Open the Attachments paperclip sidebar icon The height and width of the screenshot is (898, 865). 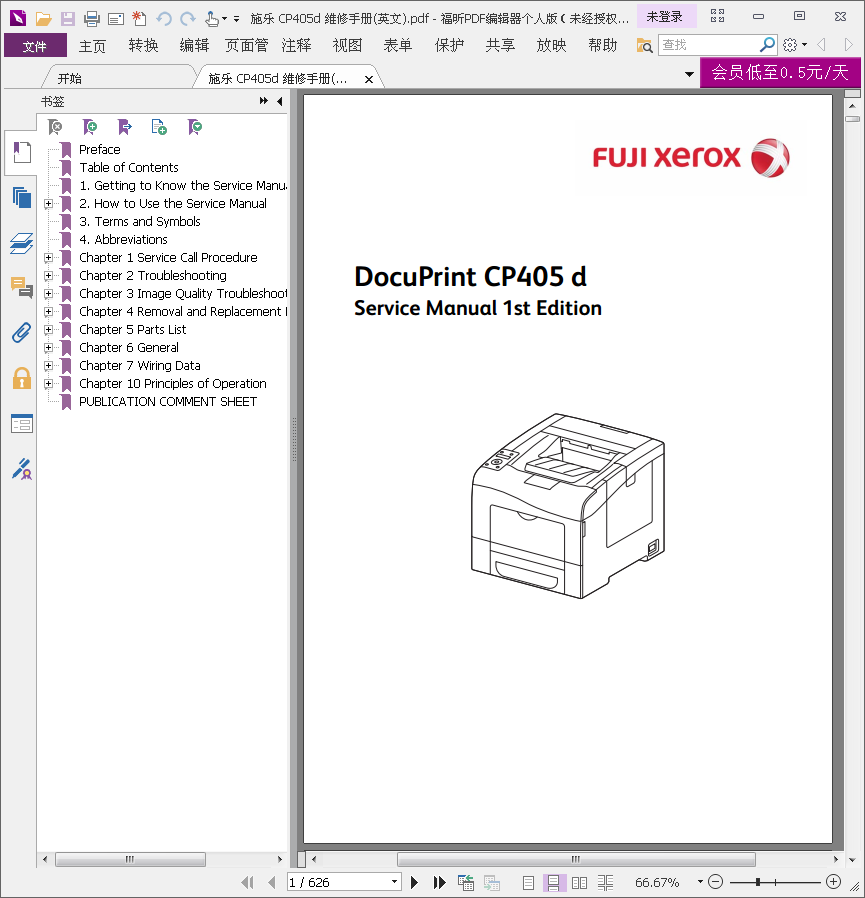(x=22, y=333)
